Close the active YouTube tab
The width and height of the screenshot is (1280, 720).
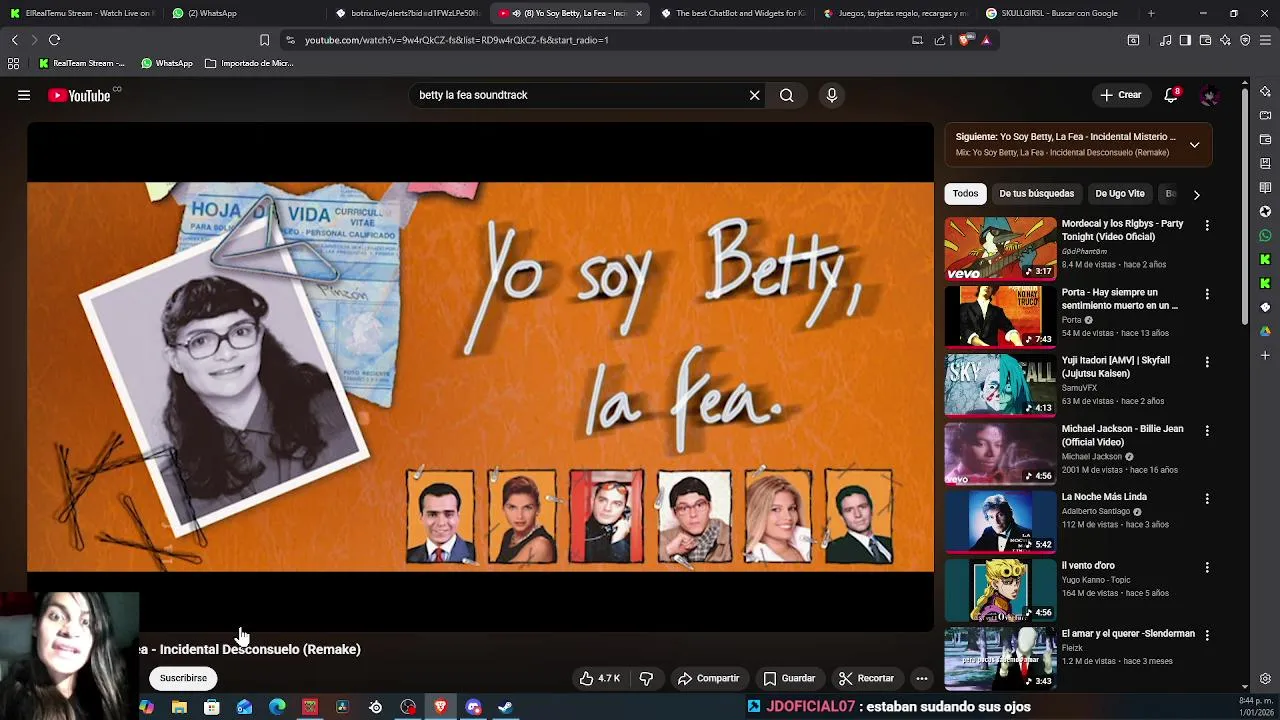click(639, 13)
